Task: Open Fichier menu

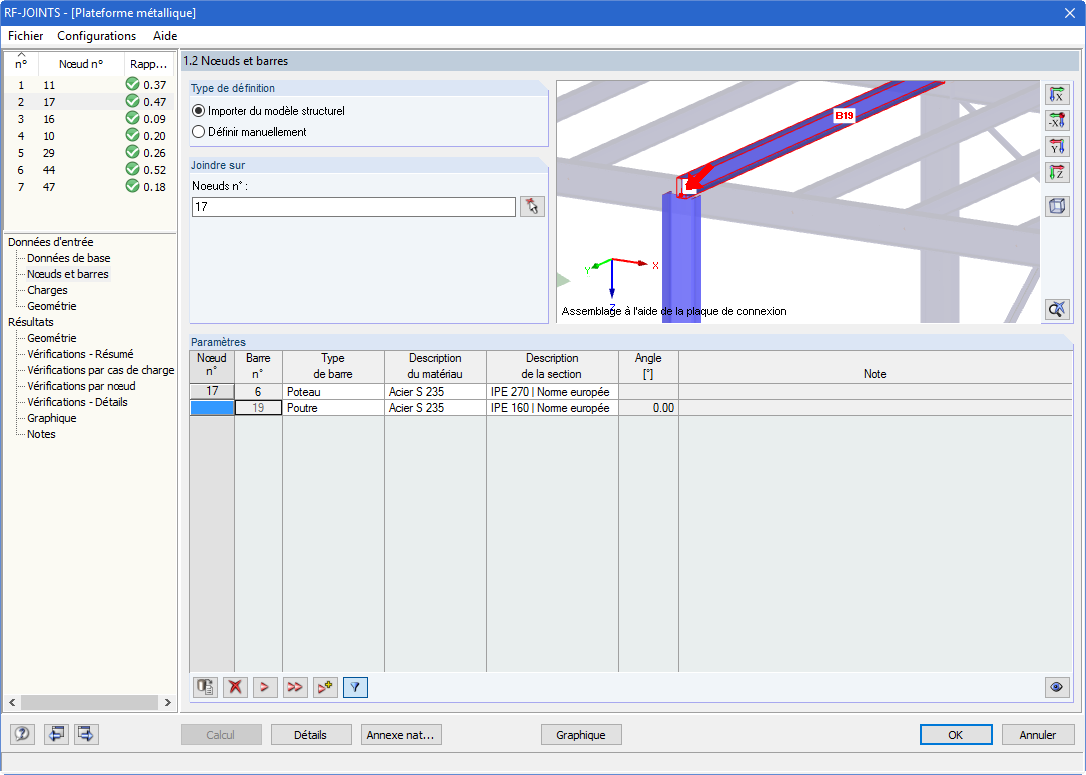Action: 26,36
